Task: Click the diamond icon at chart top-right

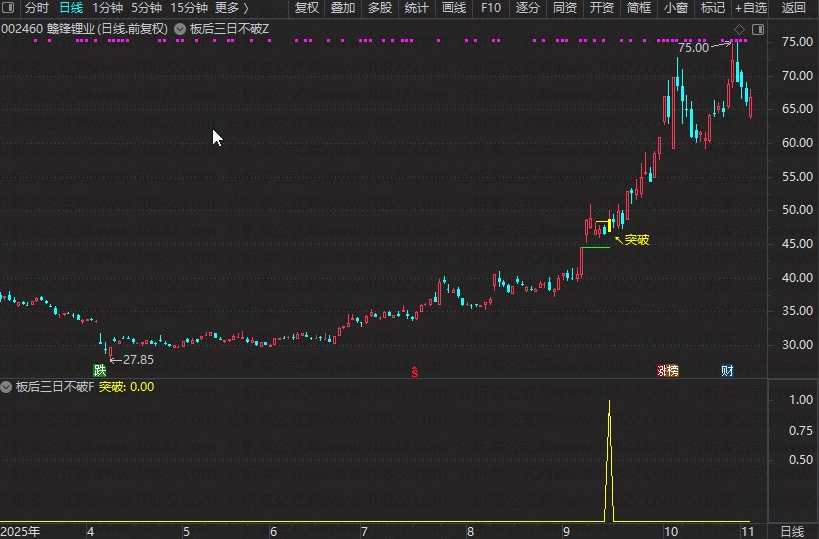Action: pyautogui.click(x=739, y=28)
